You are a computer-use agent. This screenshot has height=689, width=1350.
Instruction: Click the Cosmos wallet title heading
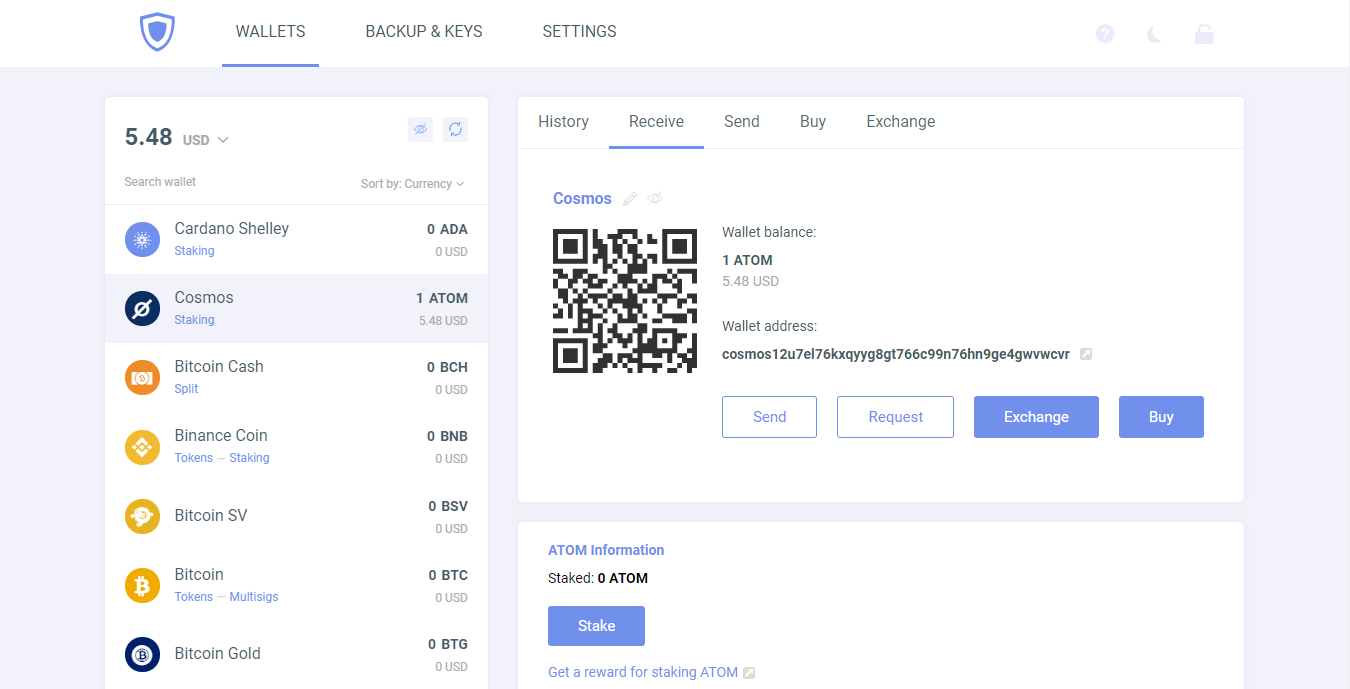pos(582,199)
